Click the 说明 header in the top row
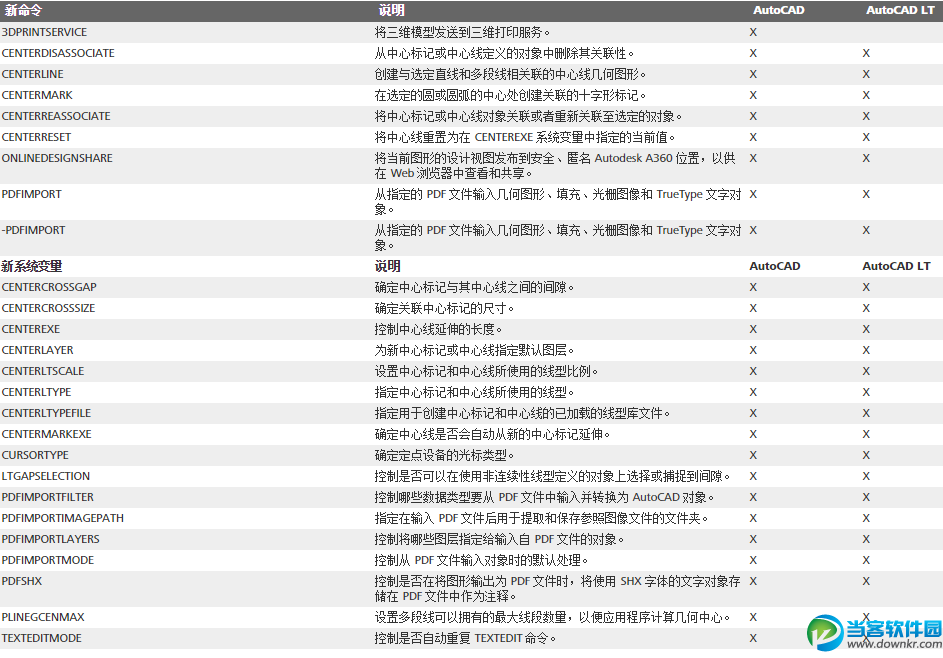 point(392,11)
